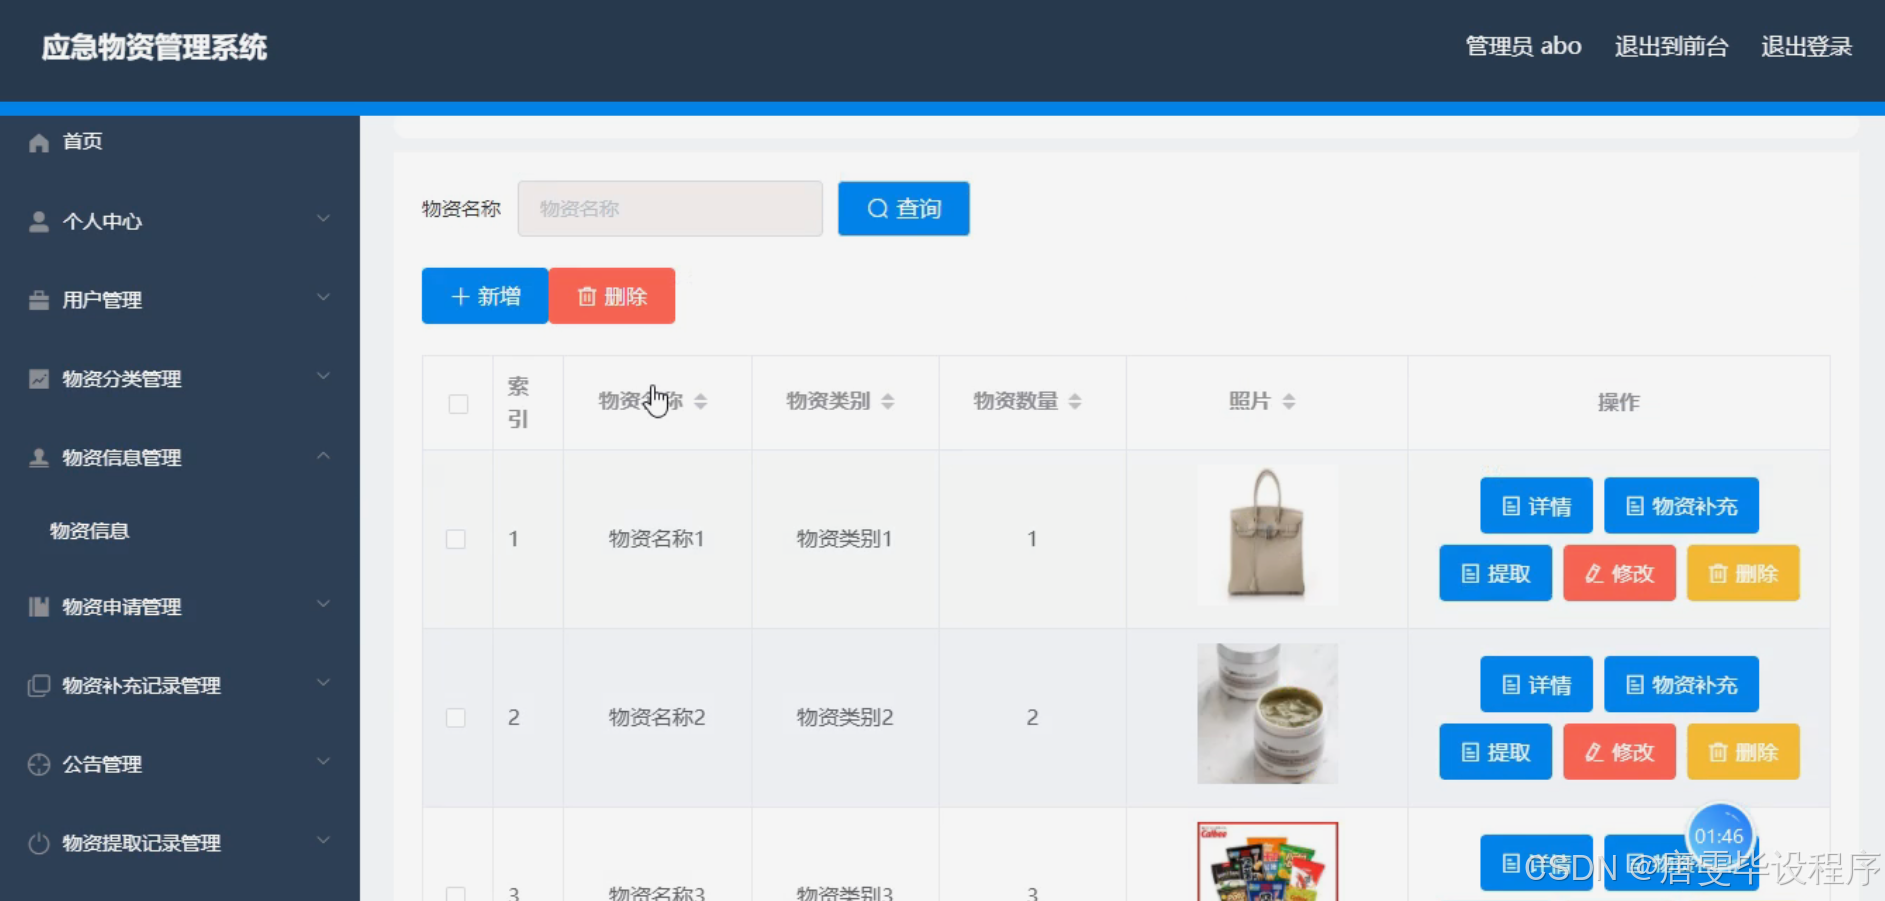Click yellow 删除 for 物资名称2 row
The width and height of the screenshot is (1885, 901).
(x=1744, y=752)
